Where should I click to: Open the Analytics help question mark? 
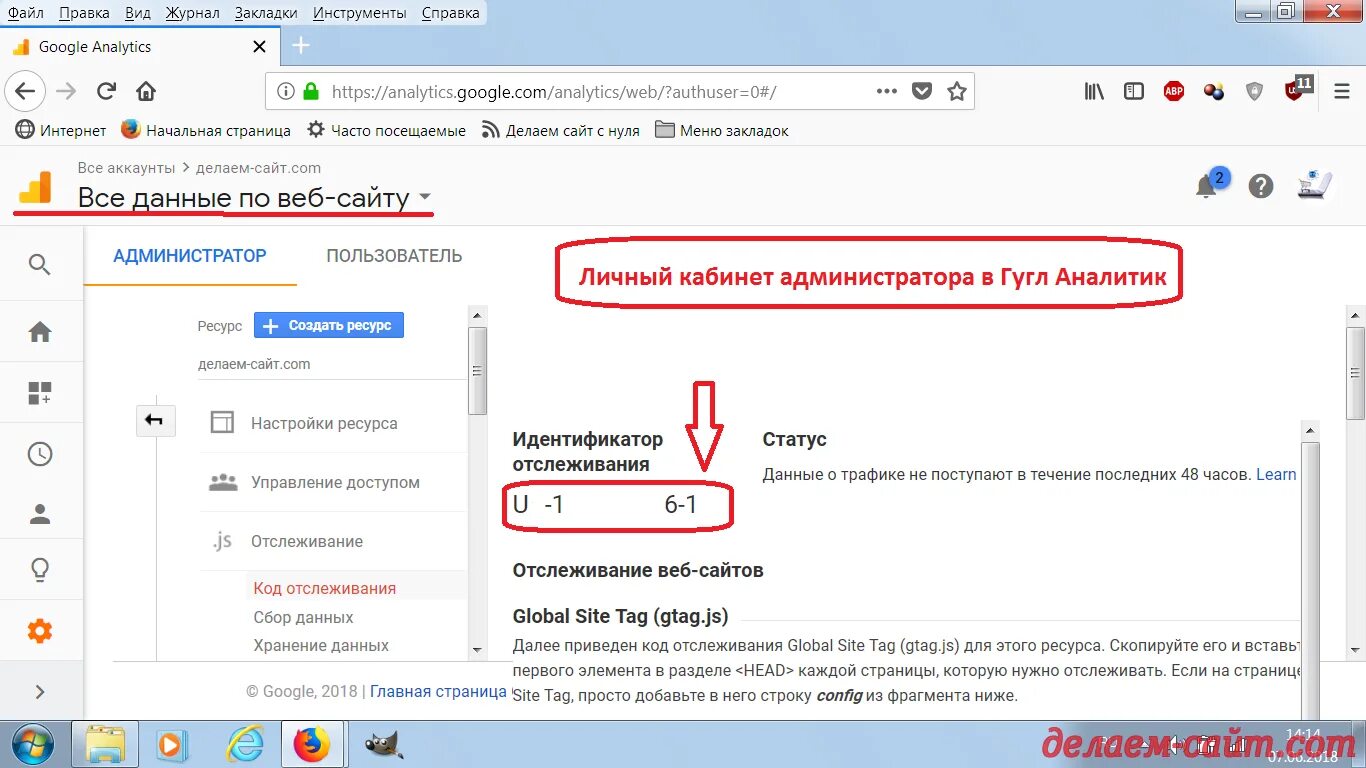pos(1261,186)
